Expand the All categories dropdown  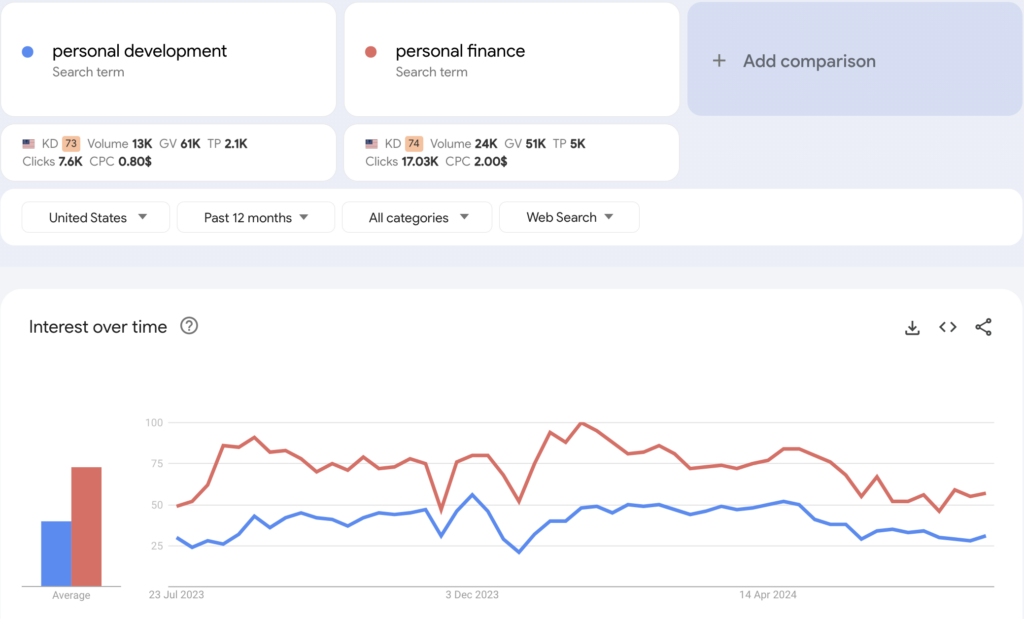click(x=417, y=216)
